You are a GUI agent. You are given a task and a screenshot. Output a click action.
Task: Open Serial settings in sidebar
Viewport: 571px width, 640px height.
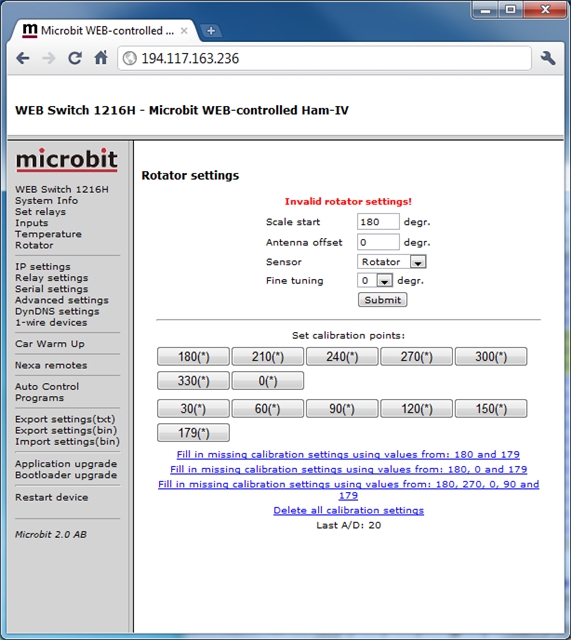tap(51, 289)
